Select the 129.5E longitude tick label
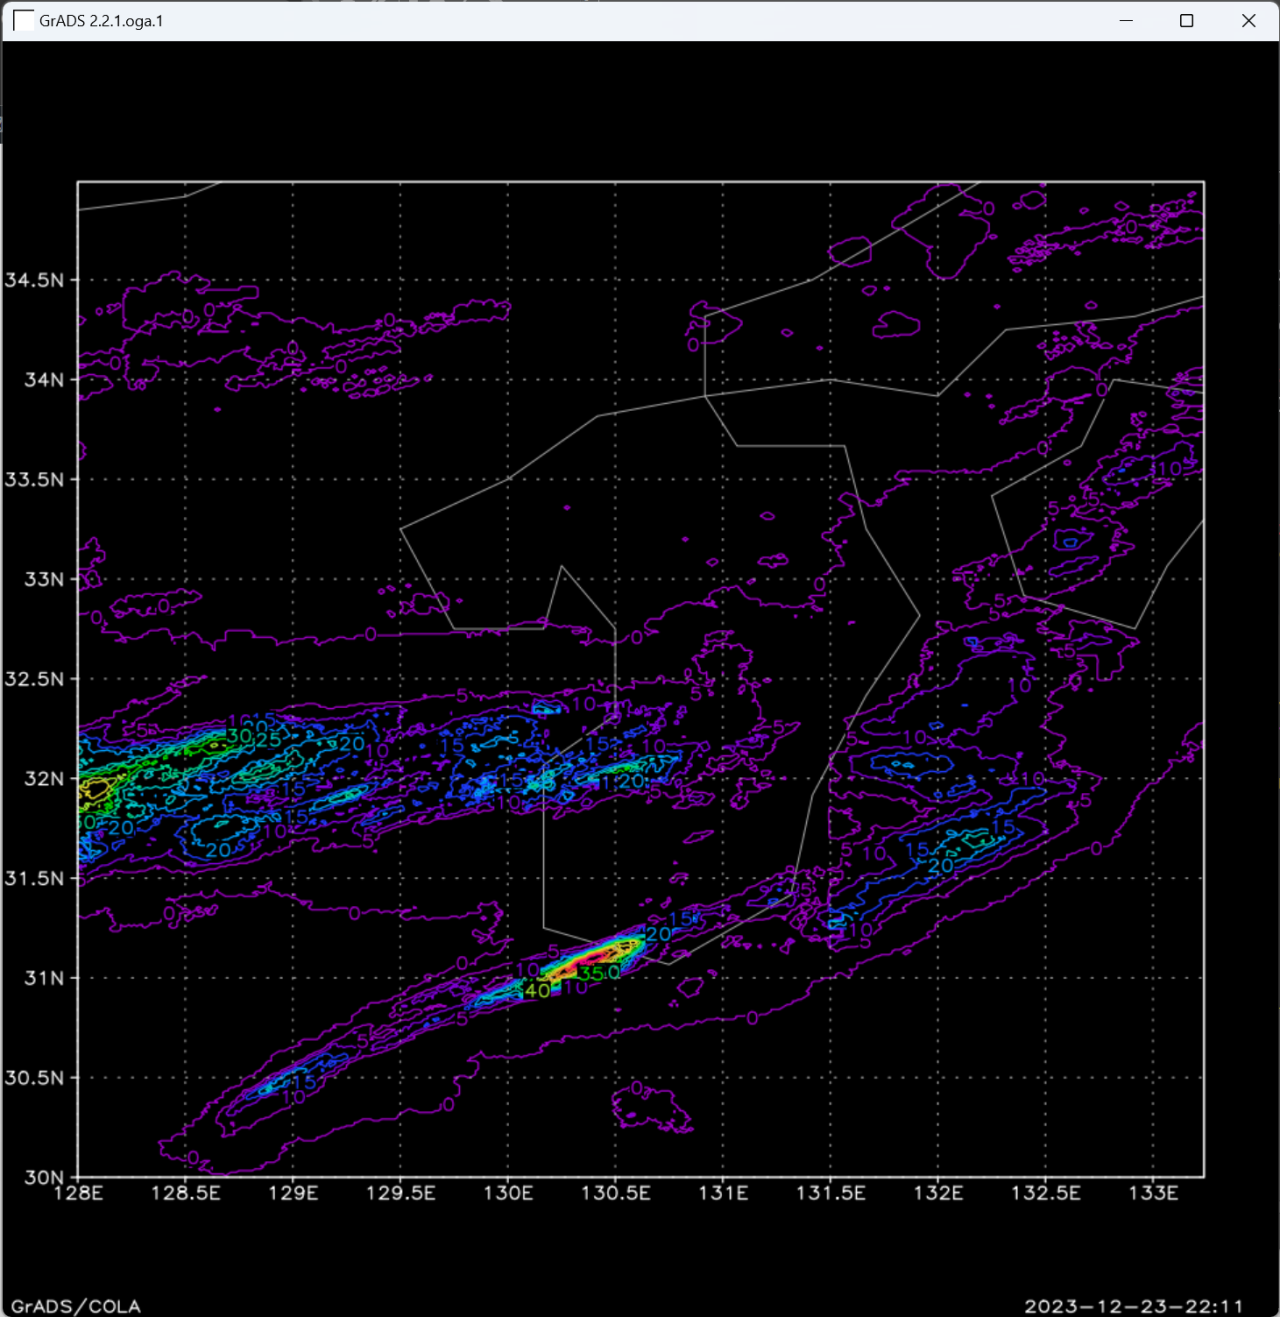Screen dimensions: 1280x1317 (400, 1193)
